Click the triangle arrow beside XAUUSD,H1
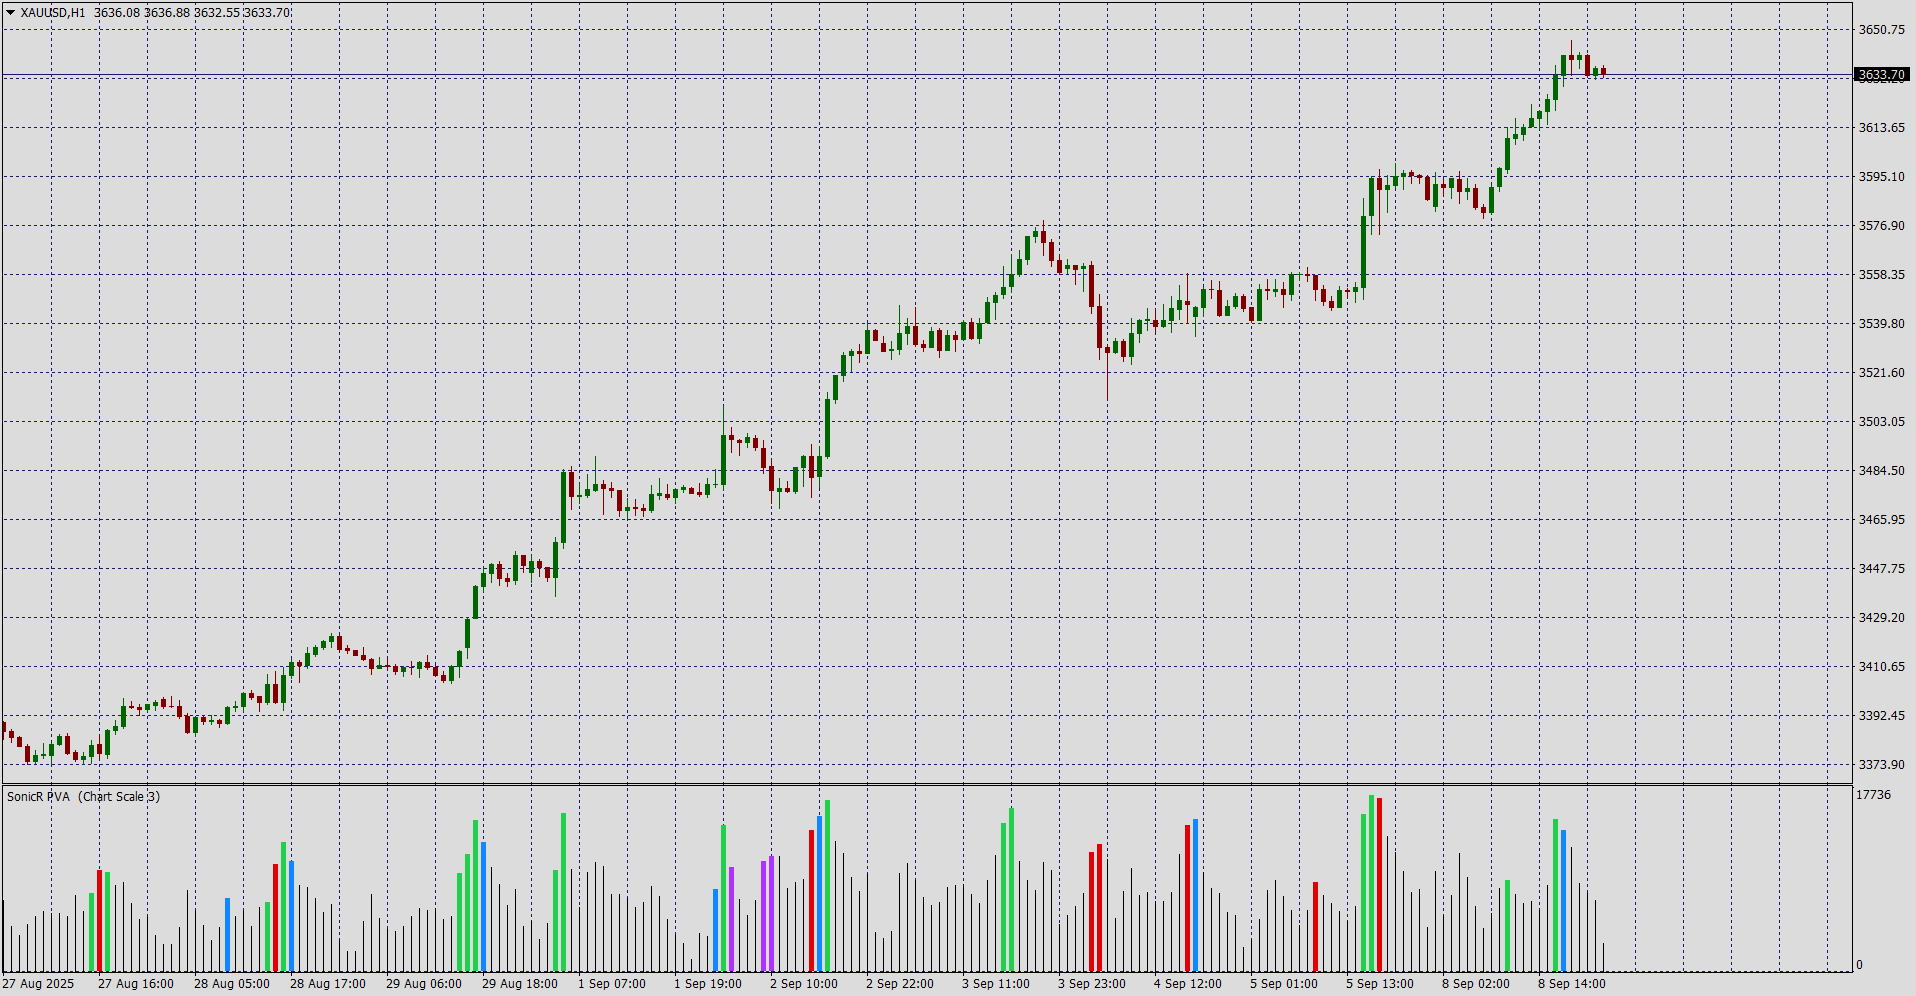This screenshot has width=1916, height=996. pyautogui.click(x=11, y=12)
